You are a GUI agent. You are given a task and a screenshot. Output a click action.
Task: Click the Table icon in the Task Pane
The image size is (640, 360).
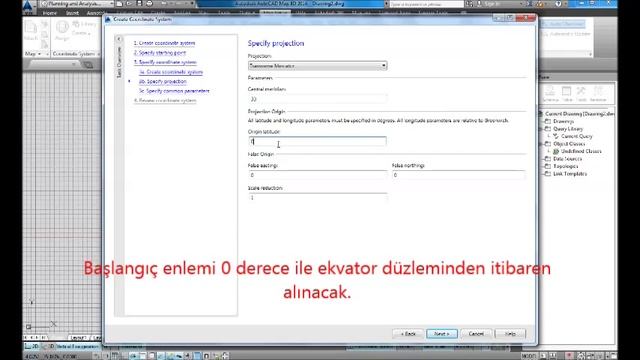[567, 93]
